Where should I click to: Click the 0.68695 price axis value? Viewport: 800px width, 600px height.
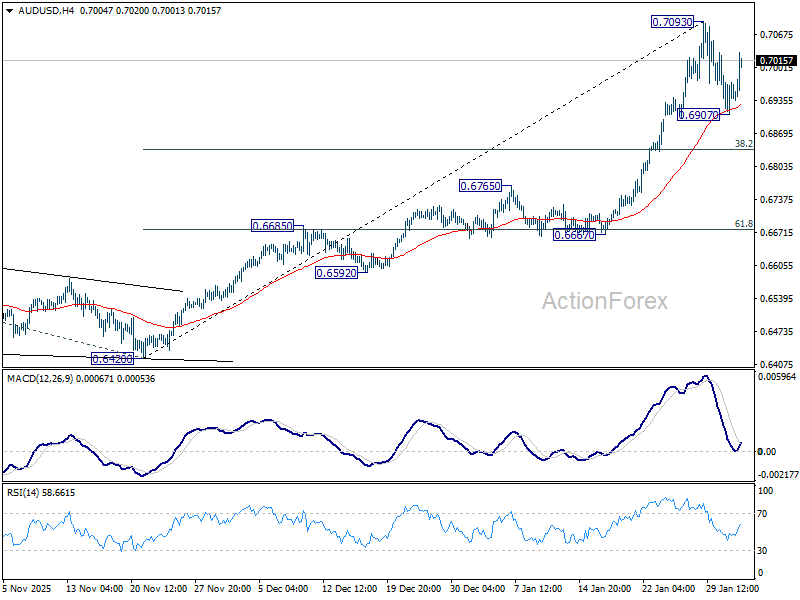[x=777, y=134]
